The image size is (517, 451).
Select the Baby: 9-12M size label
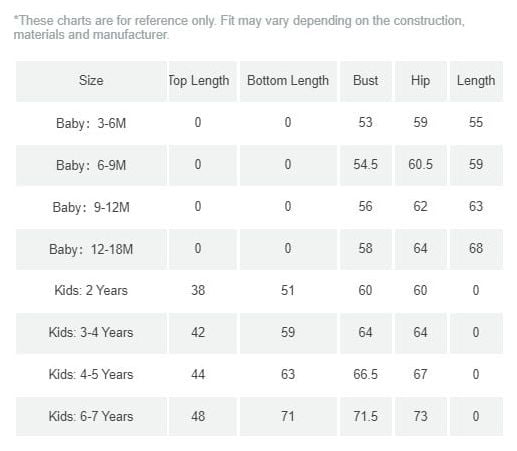pyautogui.click(x=91, y=207)
